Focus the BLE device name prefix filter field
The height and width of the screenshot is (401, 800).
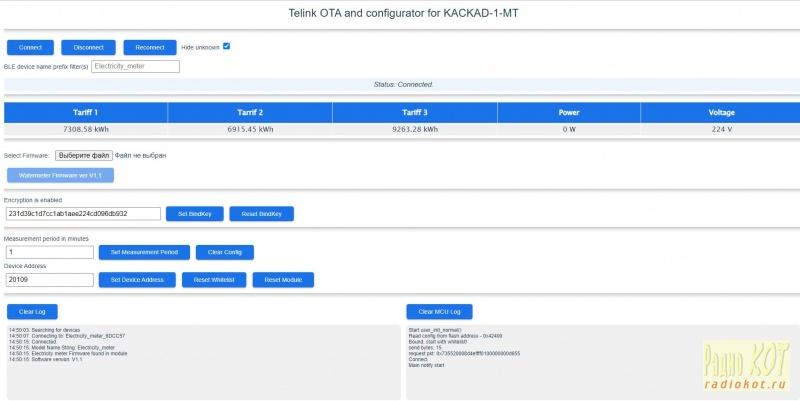pos(135,66)
